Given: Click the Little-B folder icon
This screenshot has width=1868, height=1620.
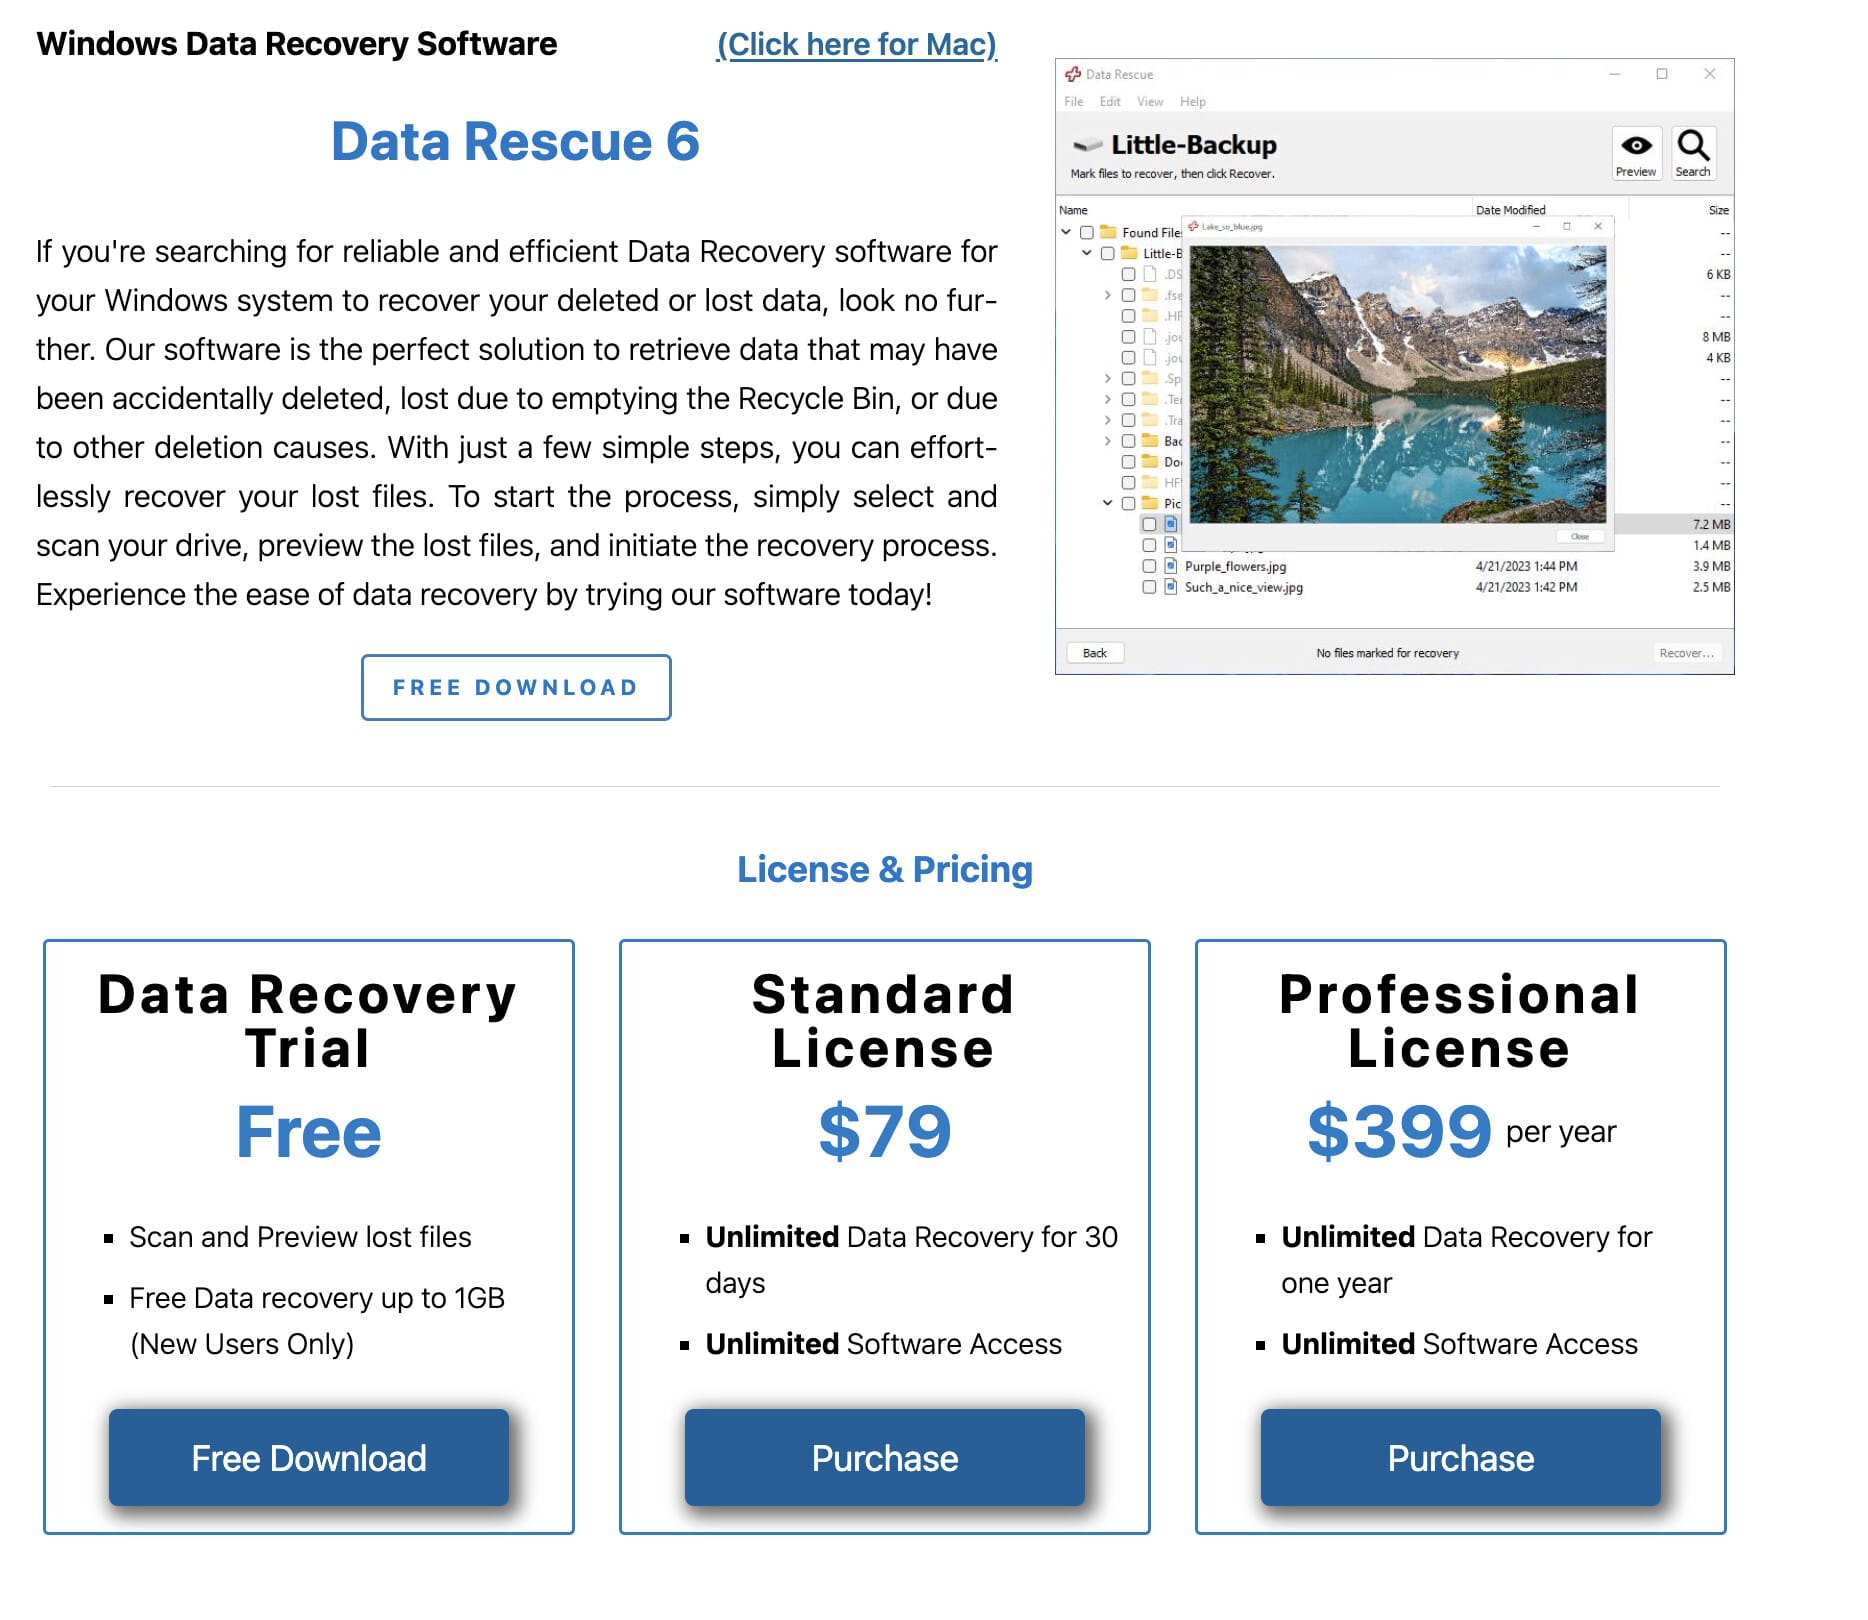Looking at the screenshot, I should point(1129,253).
